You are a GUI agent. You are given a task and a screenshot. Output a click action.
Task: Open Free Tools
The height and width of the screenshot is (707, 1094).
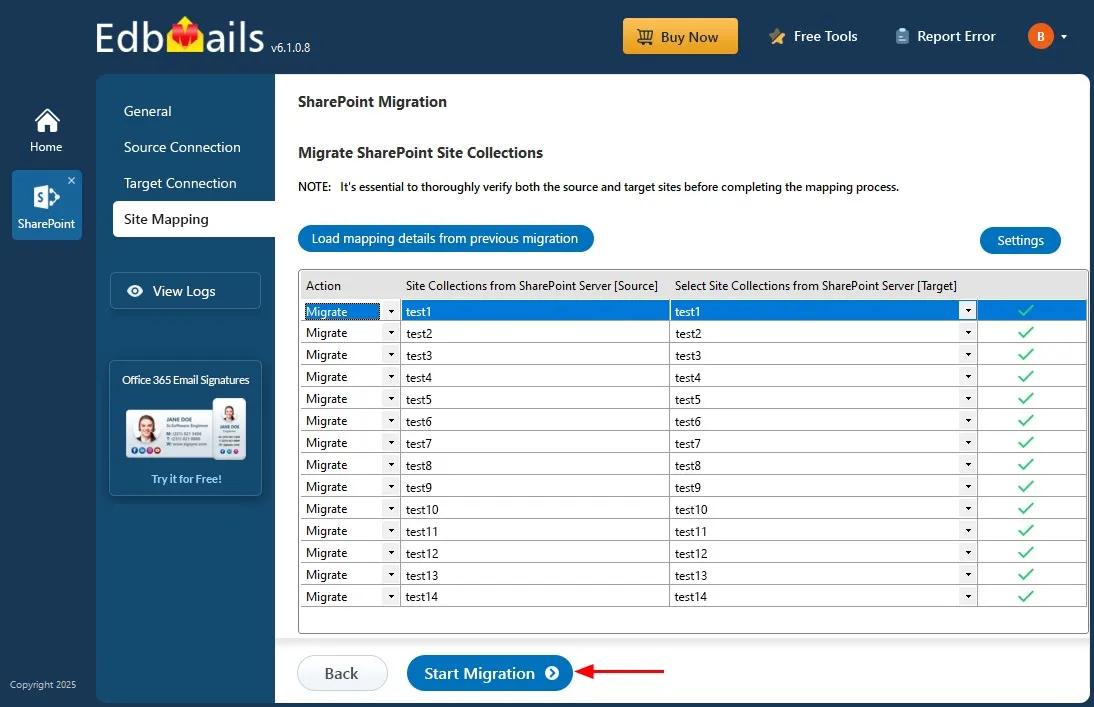(814, 36)
